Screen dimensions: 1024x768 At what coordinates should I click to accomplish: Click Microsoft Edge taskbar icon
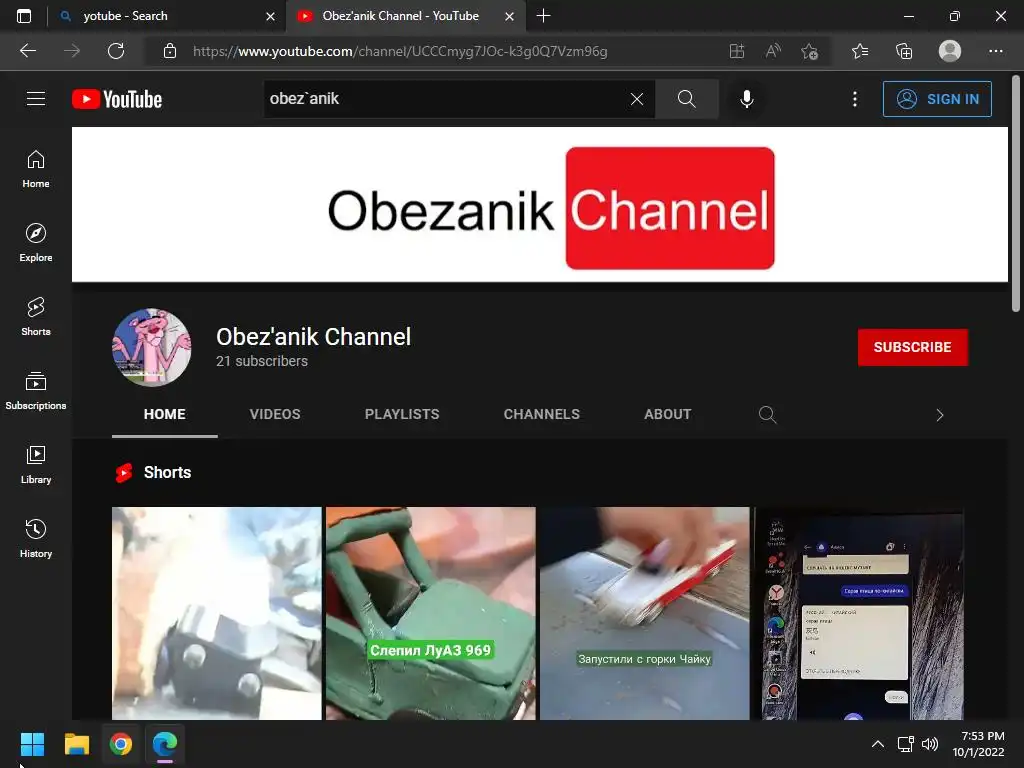click(x=165, y=744)
